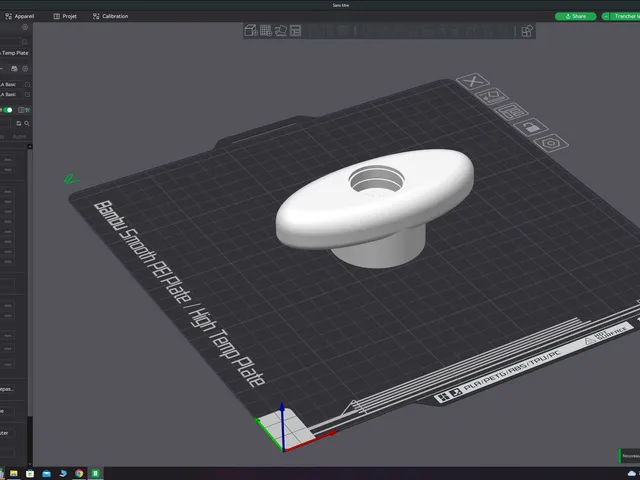Open the plate settings hexagon icon
This screenshot has width=640, height=480.
551,143
